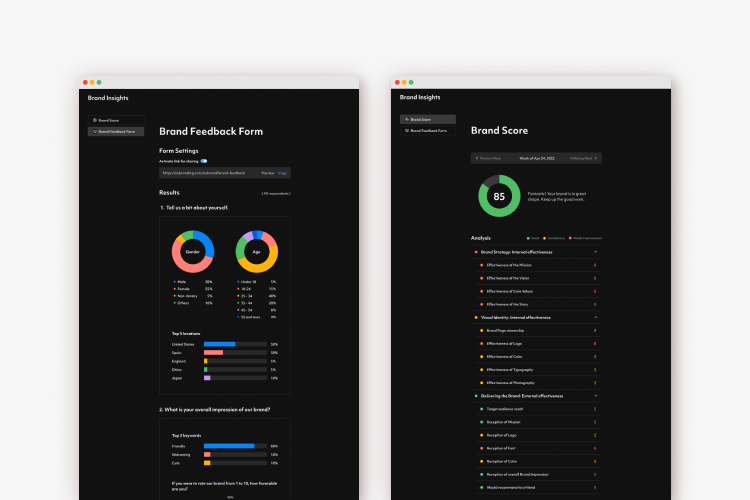Click Copy next to the share link

(283, 173)
